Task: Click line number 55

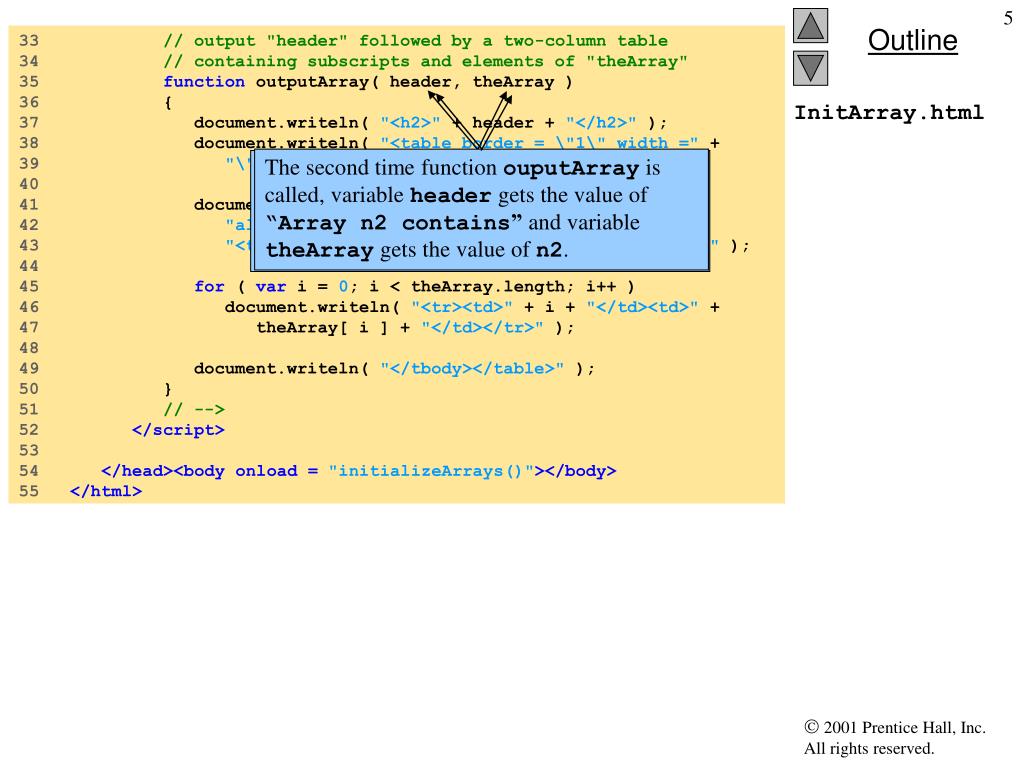Action: tap(29, 491)
